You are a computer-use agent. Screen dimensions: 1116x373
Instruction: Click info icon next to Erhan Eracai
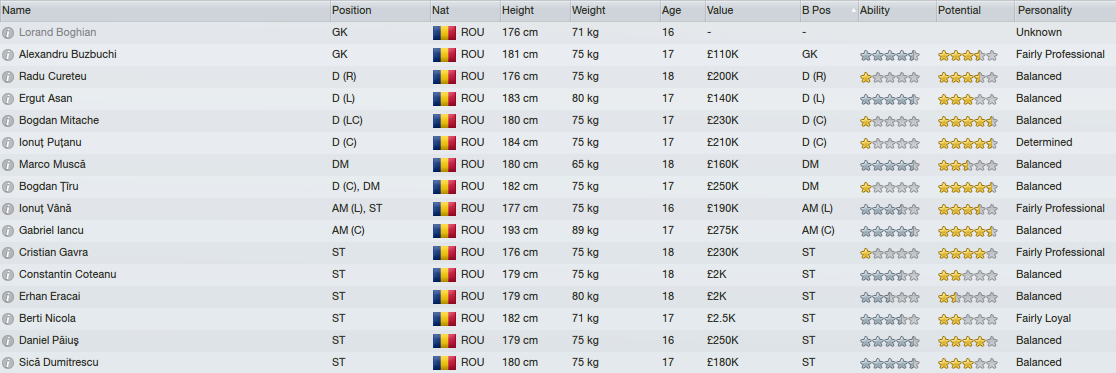pos(8,297)
